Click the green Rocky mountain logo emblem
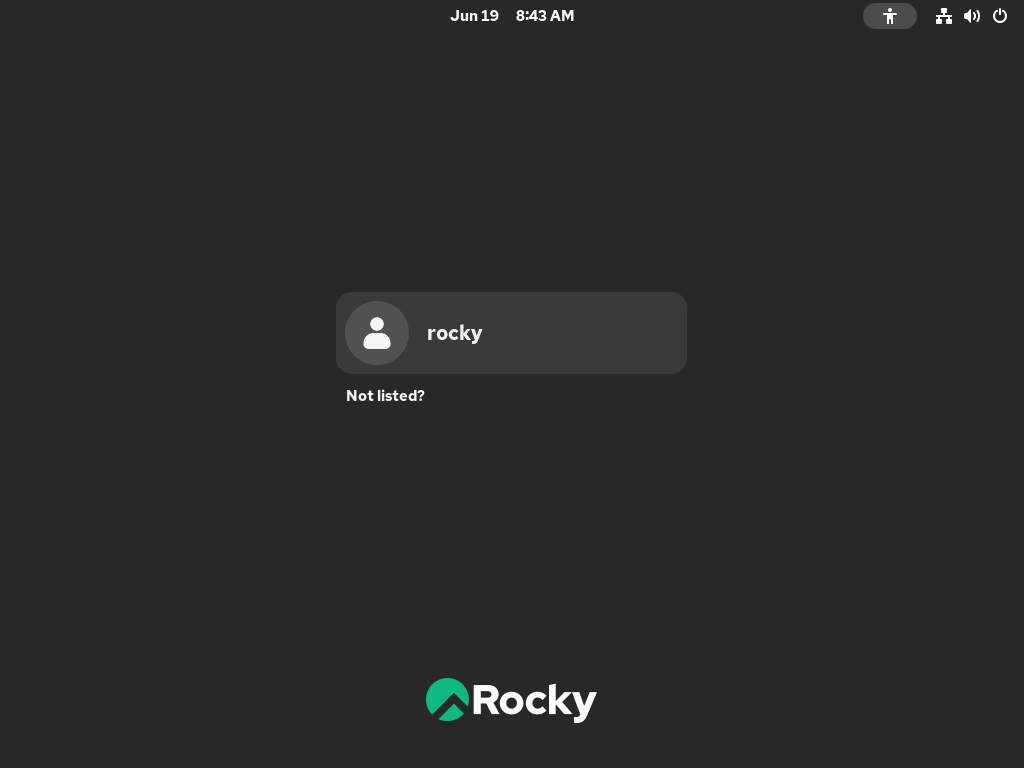1024x768 pixels. click(447, 699)
